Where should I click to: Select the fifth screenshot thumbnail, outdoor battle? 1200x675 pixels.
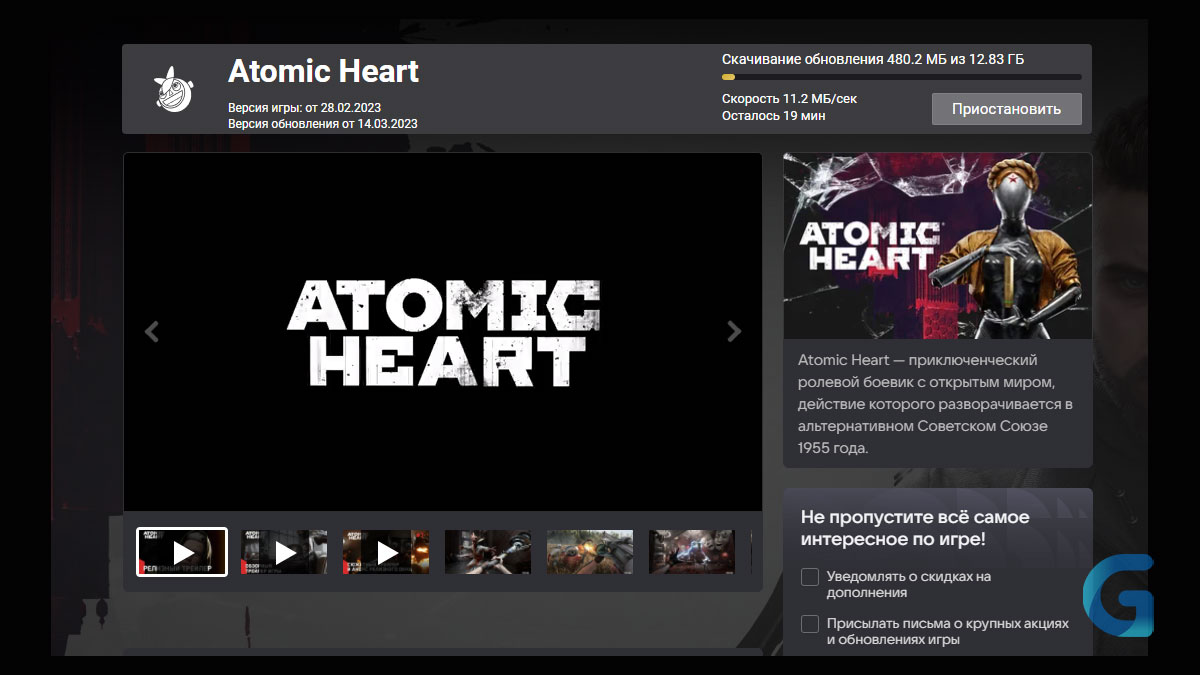[590, 552]
